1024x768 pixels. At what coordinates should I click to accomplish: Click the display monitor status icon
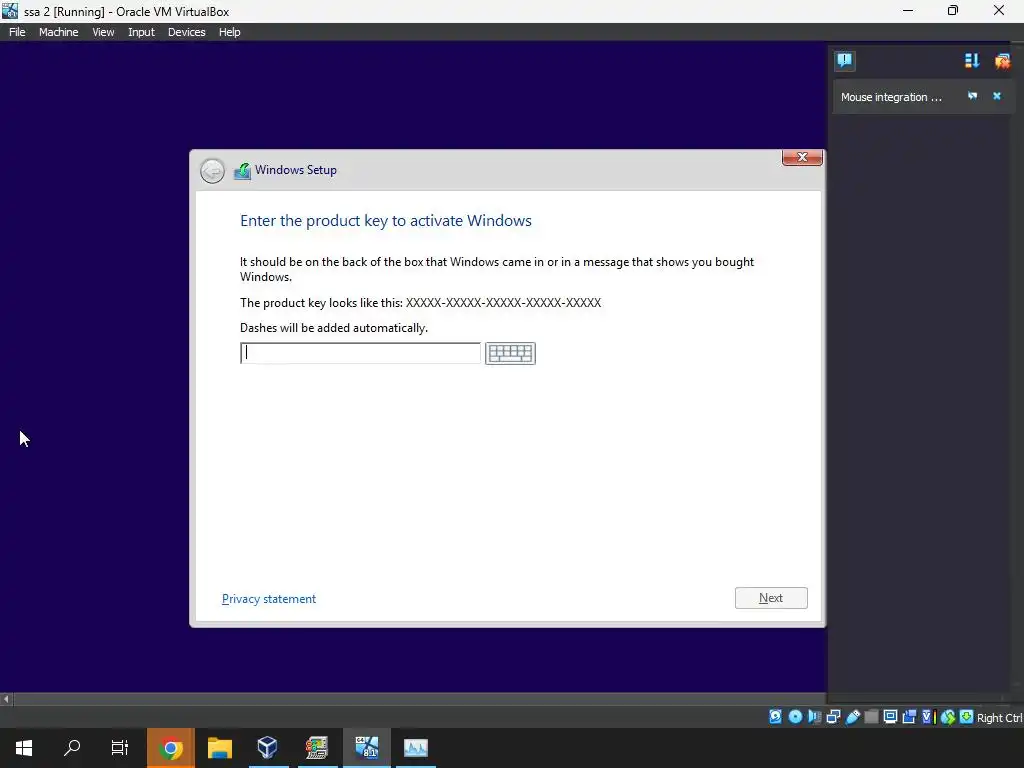[x=890, y=717]
